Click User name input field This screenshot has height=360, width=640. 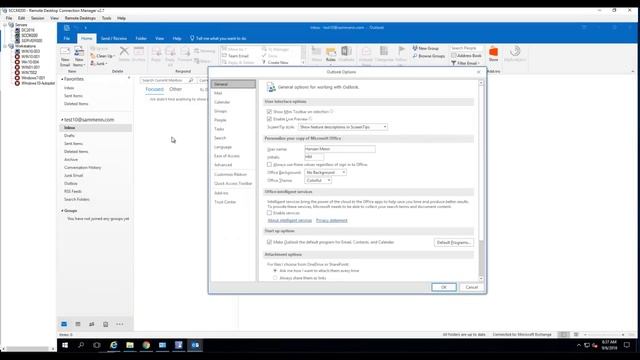pos(340,149)
